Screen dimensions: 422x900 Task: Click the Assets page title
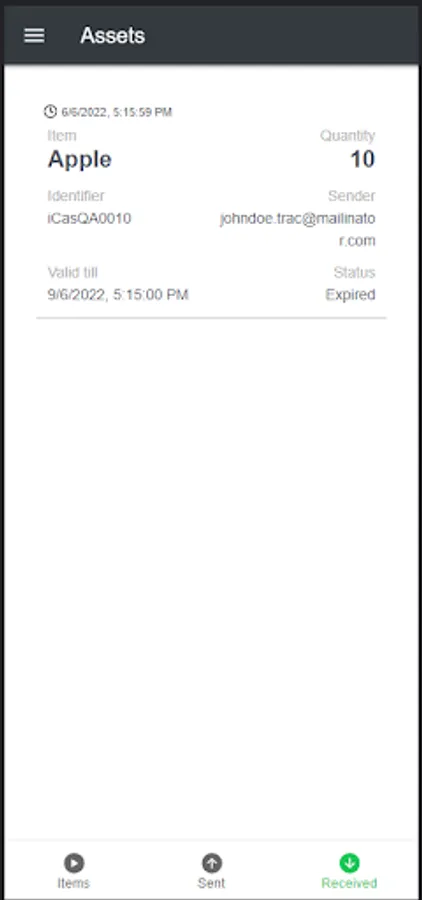[x=113, y=36]
